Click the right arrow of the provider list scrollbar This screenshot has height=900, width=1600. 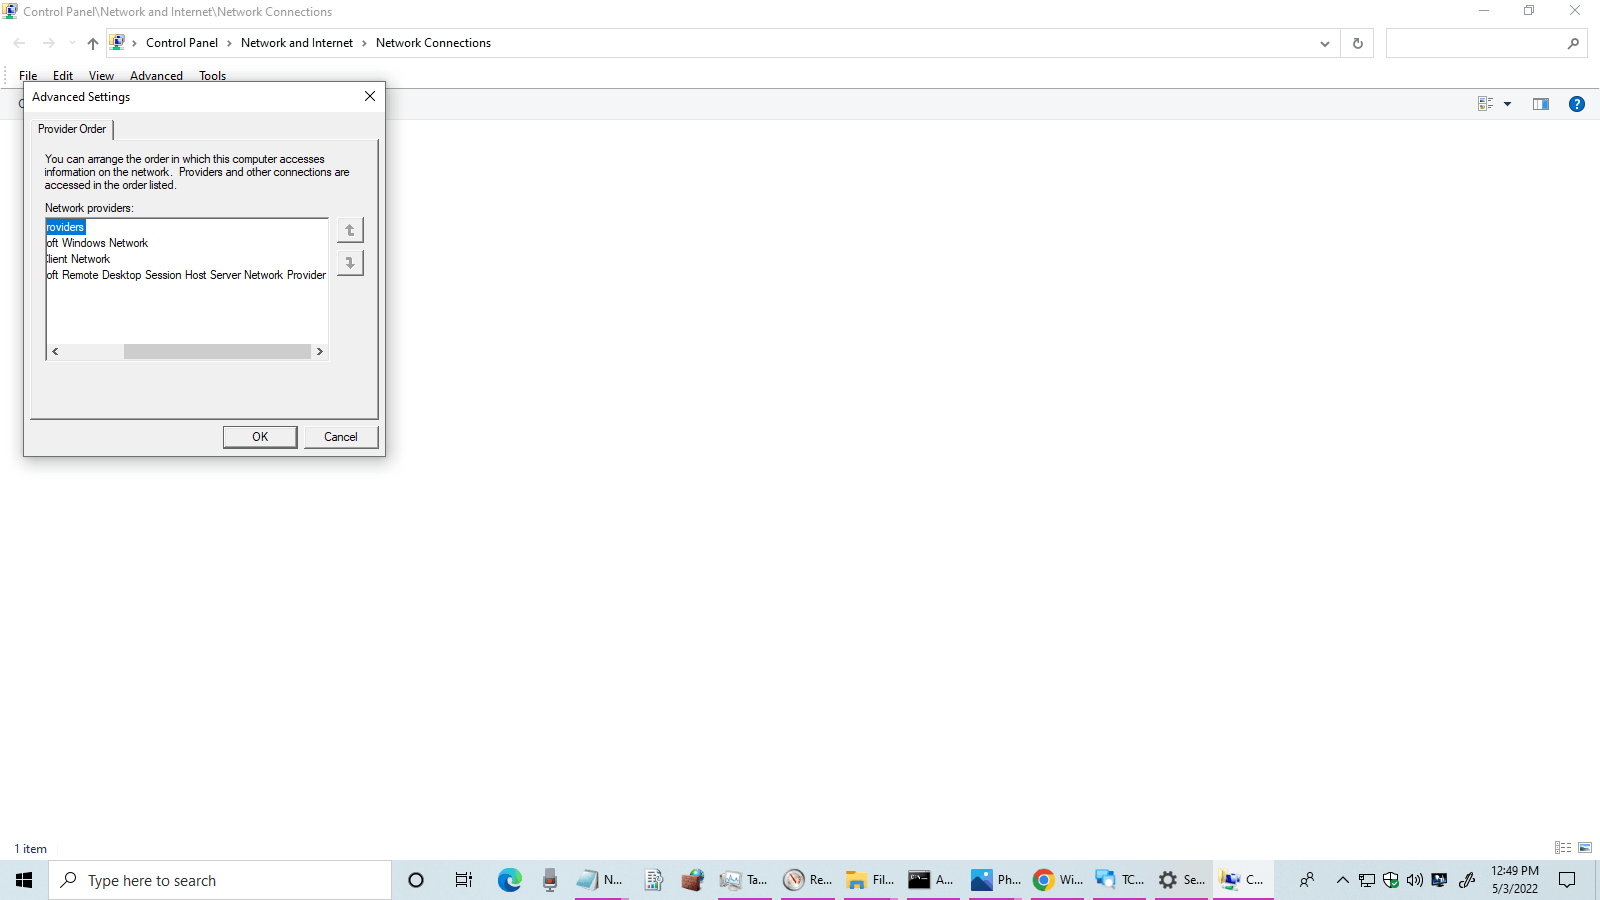320,351
